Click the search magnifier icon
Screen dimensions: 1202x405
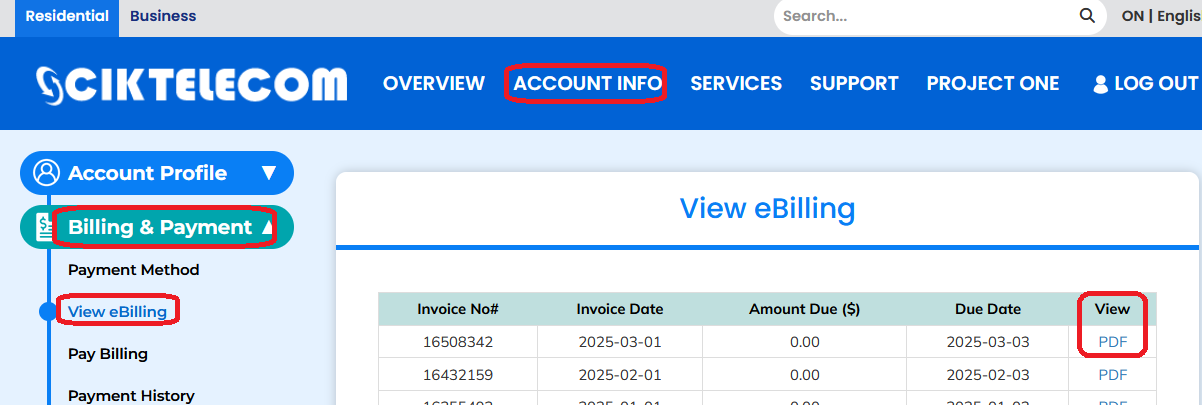(x=1087, y=16)
